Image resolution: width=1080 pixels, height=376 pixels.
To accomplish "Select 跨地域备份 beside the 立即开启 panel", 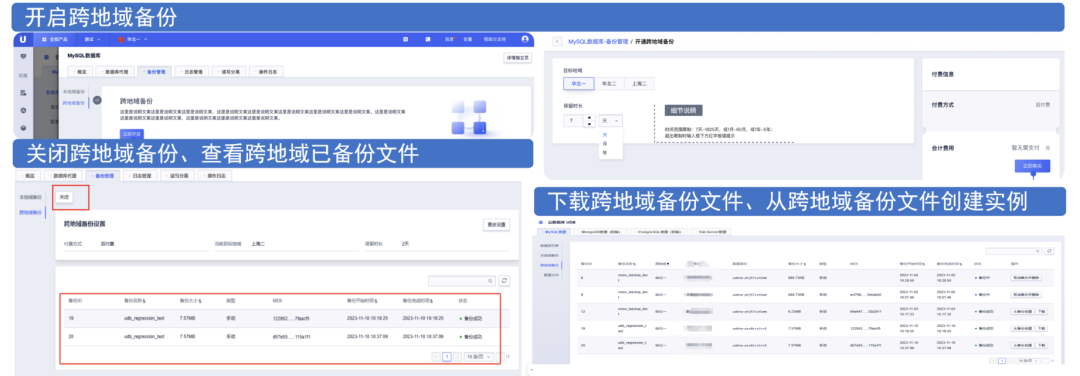I will [74, 103].
